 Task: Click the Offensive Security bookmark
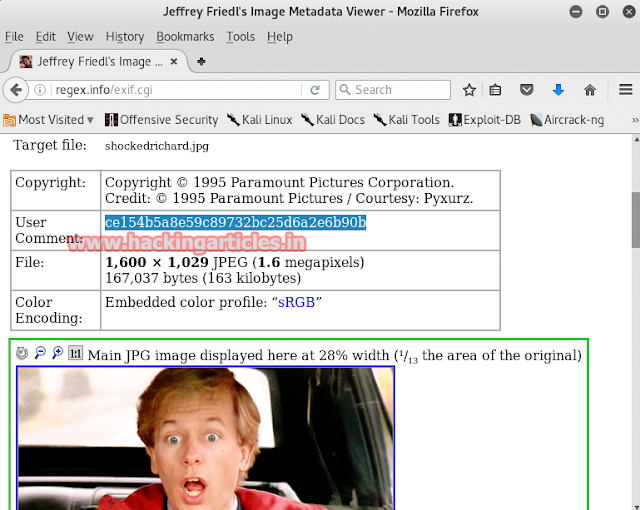click(162, 120)
